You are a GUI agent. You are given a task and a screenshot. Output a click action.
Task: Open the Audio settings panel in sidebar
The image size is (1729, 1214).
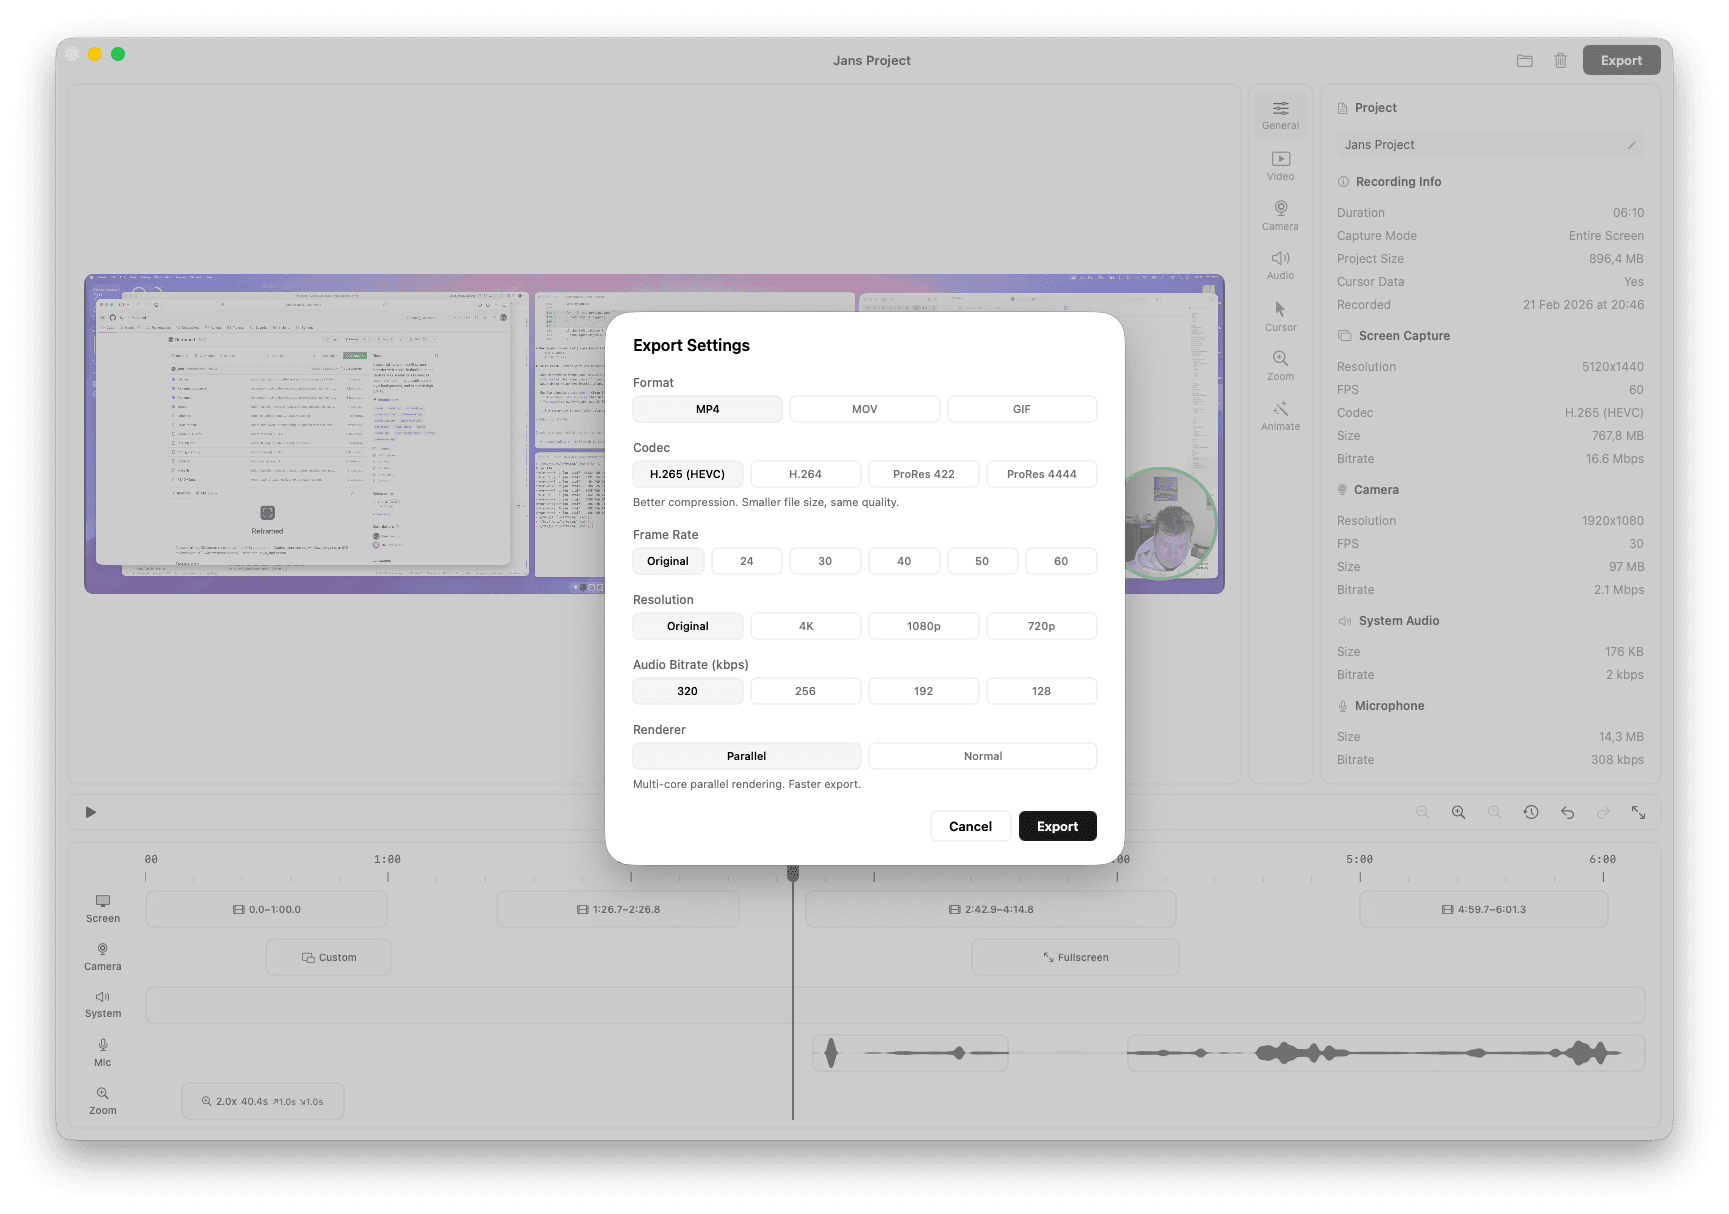click(1280, 265)
